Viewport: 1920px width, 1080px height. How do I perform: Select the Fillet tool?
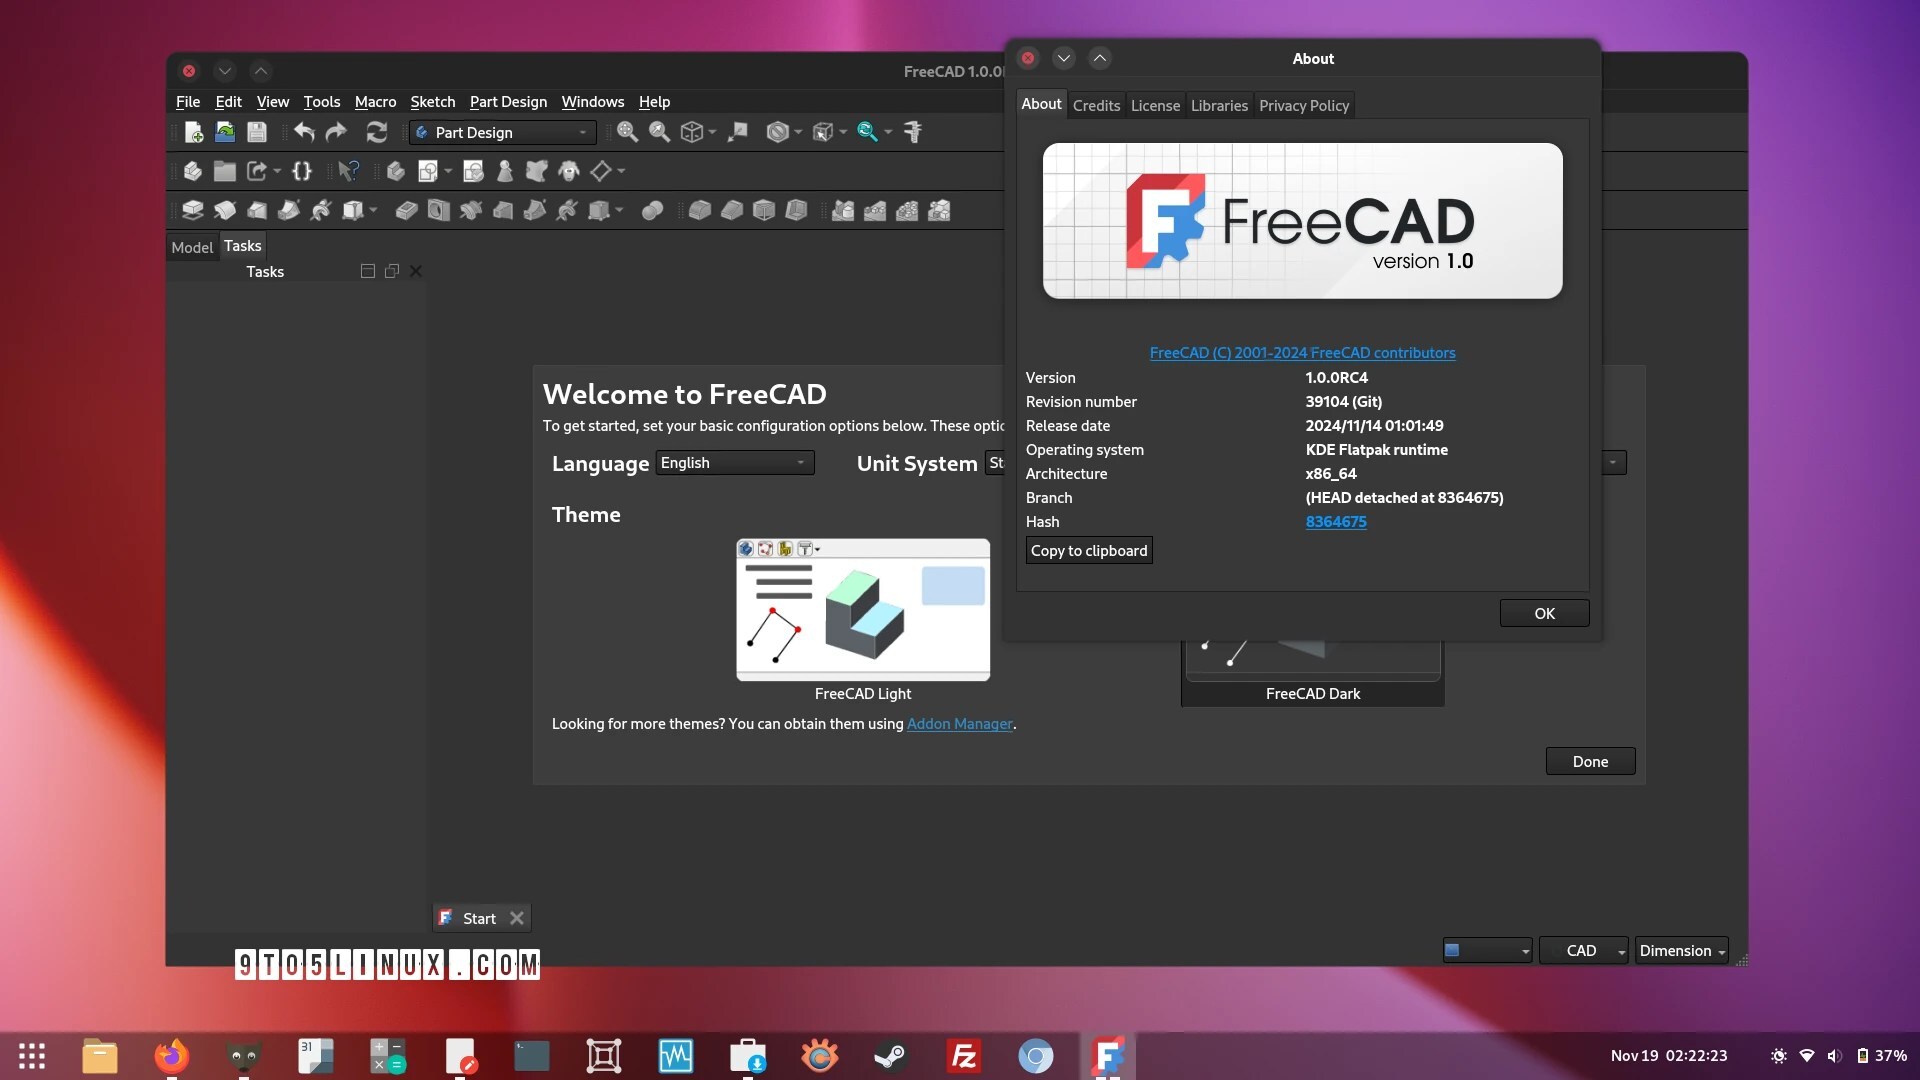tap(700, 210)
